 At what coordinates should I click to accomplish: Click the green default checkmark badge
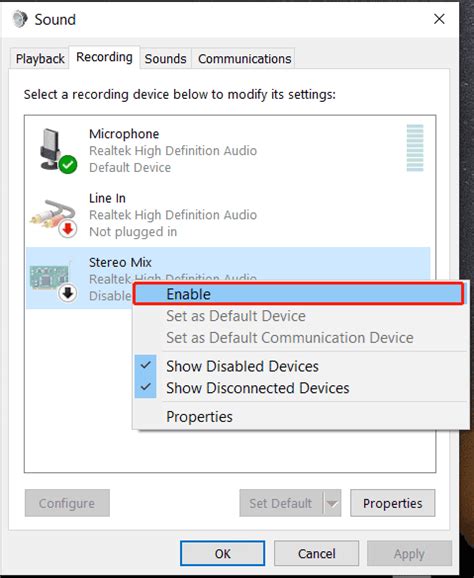pyautogui.click(x=68, y=164)
